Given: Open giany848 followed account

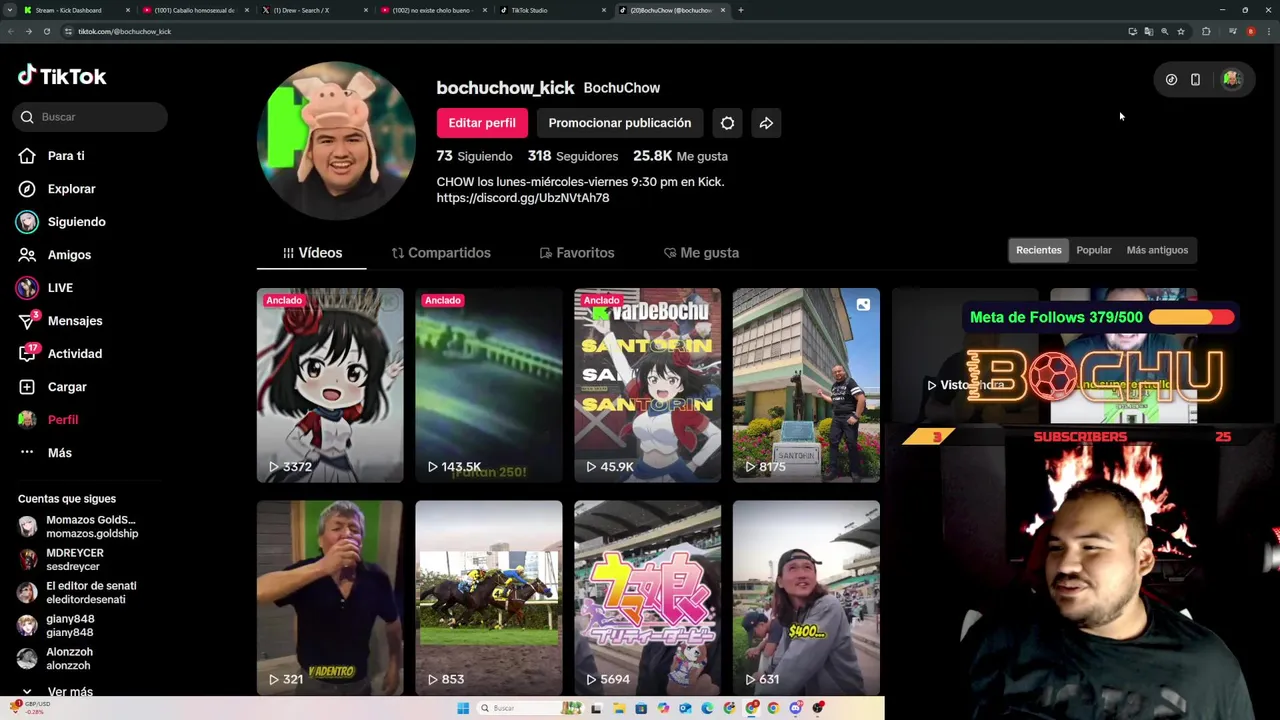Looking at the screenshot, I should pyautogui.click(x=56, y=626).
